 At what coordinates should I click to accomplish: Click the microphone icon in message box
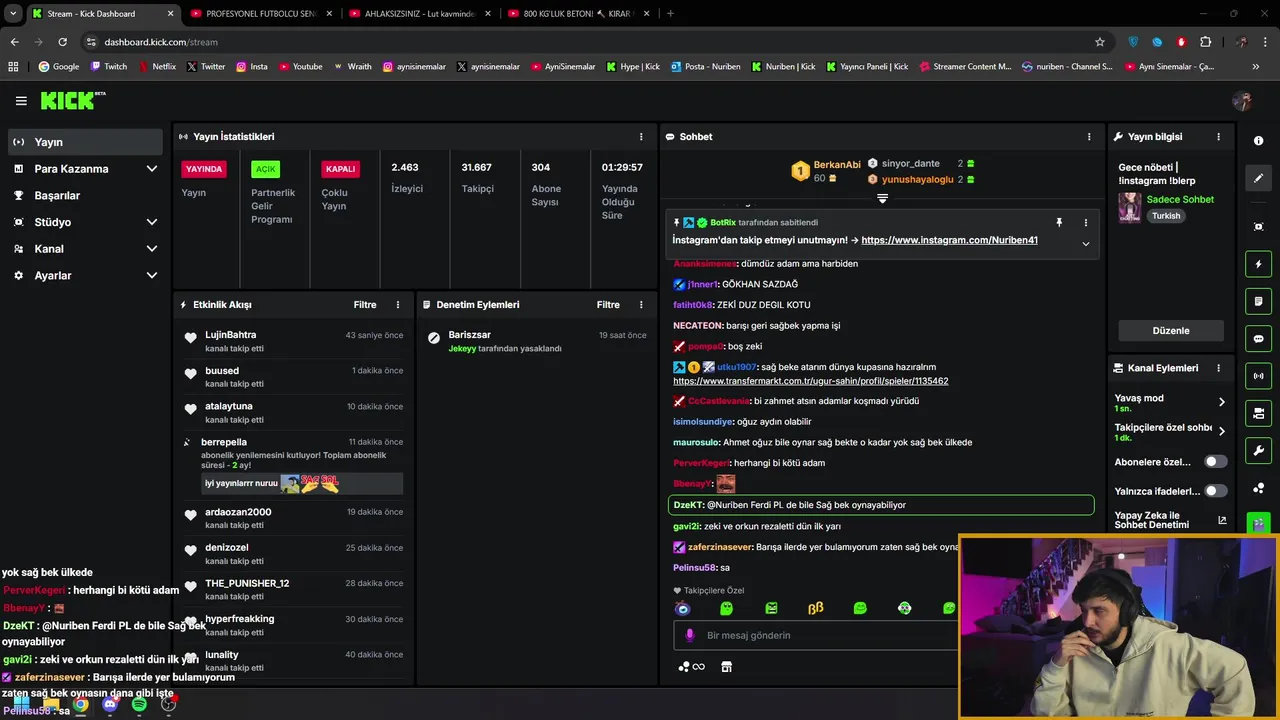[x=689, y=635]
